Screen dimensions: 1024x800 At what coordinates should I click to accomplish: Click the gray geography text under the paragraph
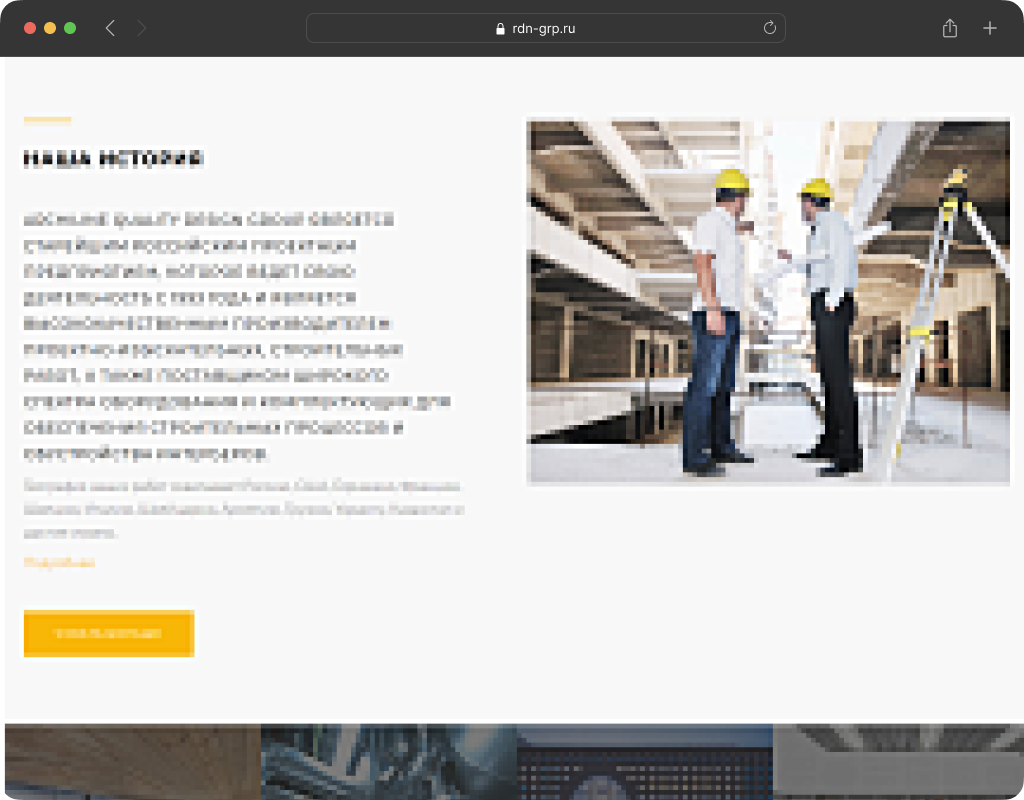point(243,509)
